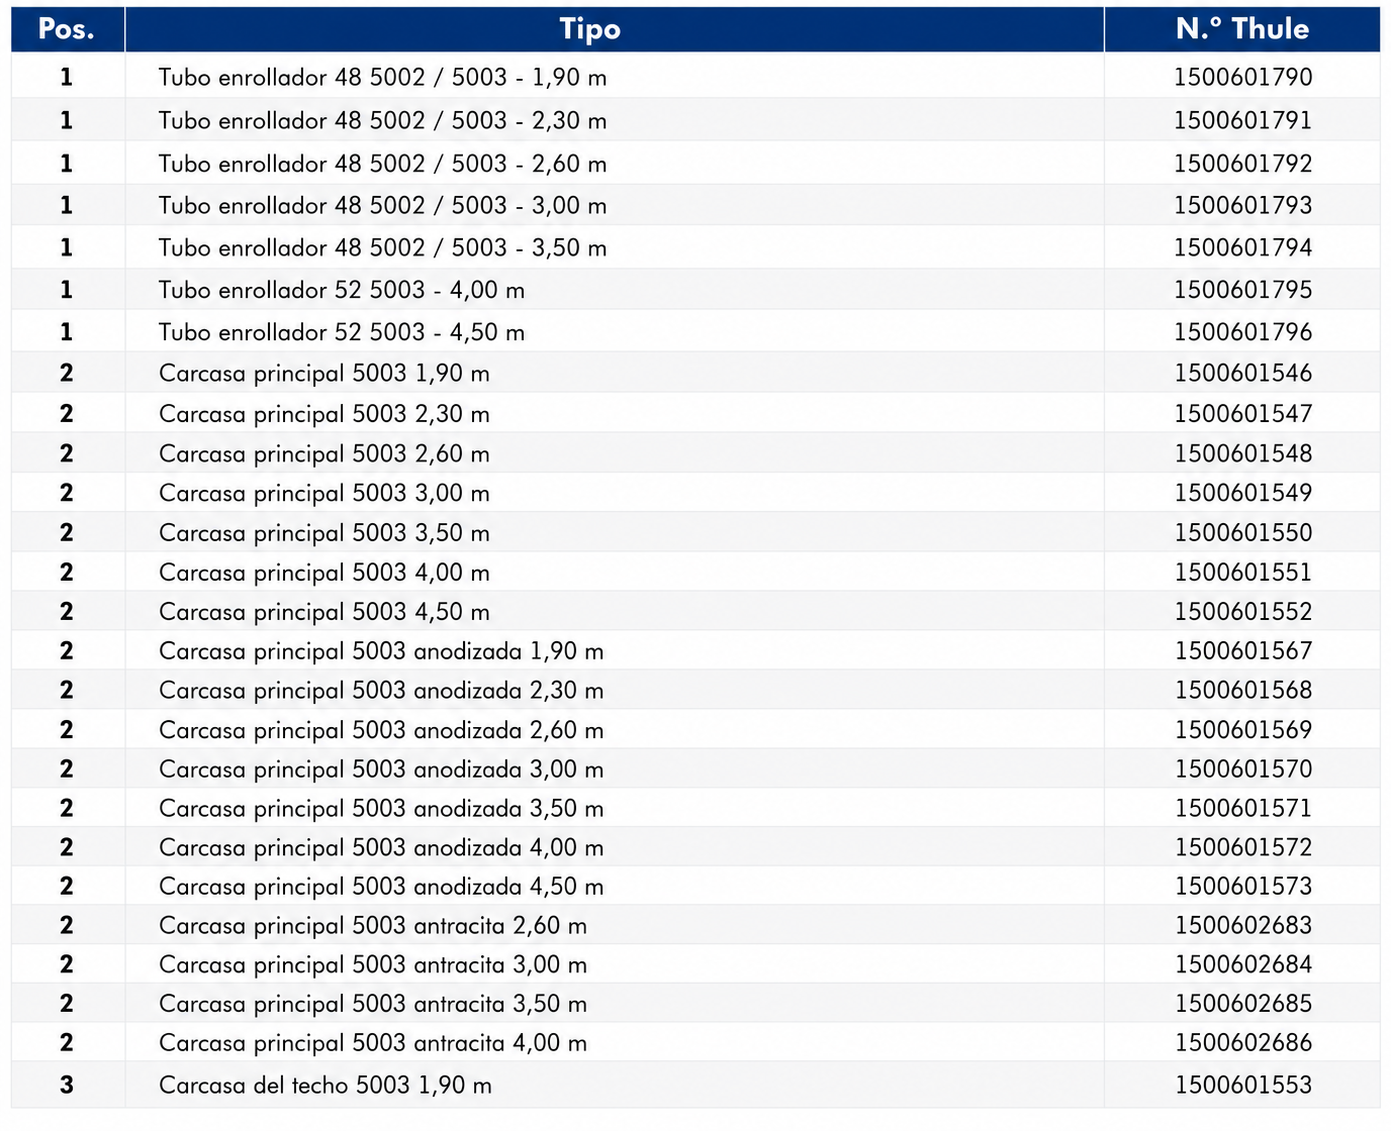Screen dimensions: 1391x1131
Task: Choose "Carcasa principal 5003 anodizada 4,50 m"
Action: click(x=381, y=886)
